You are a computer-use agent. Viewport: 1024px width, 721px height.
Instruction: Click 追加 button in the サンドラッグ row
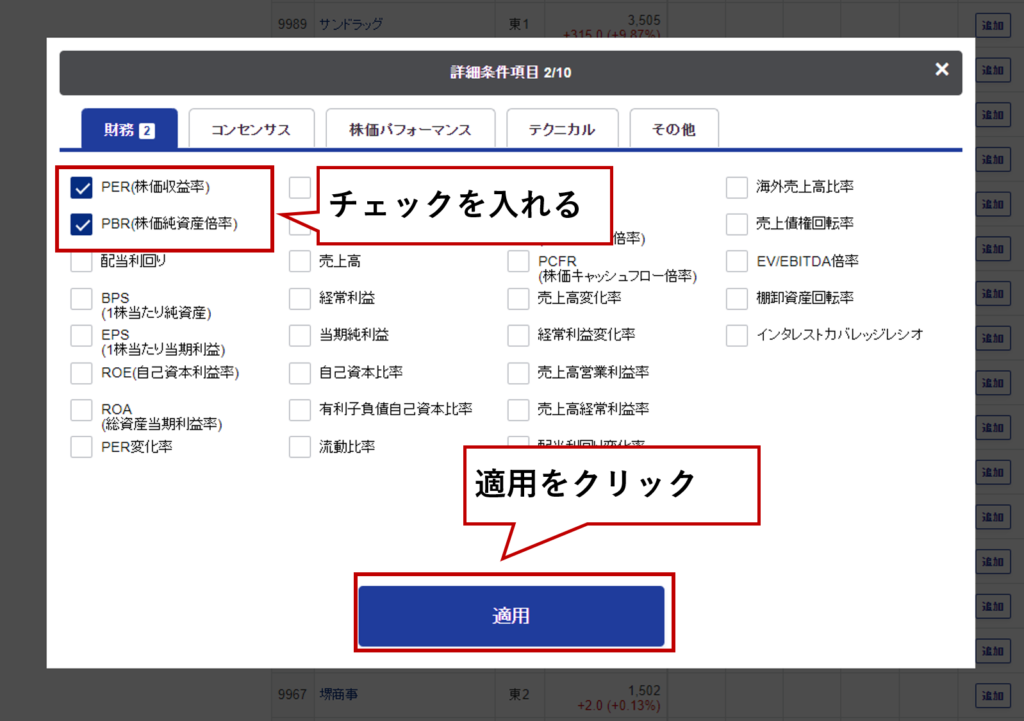[x=991, y=23]
